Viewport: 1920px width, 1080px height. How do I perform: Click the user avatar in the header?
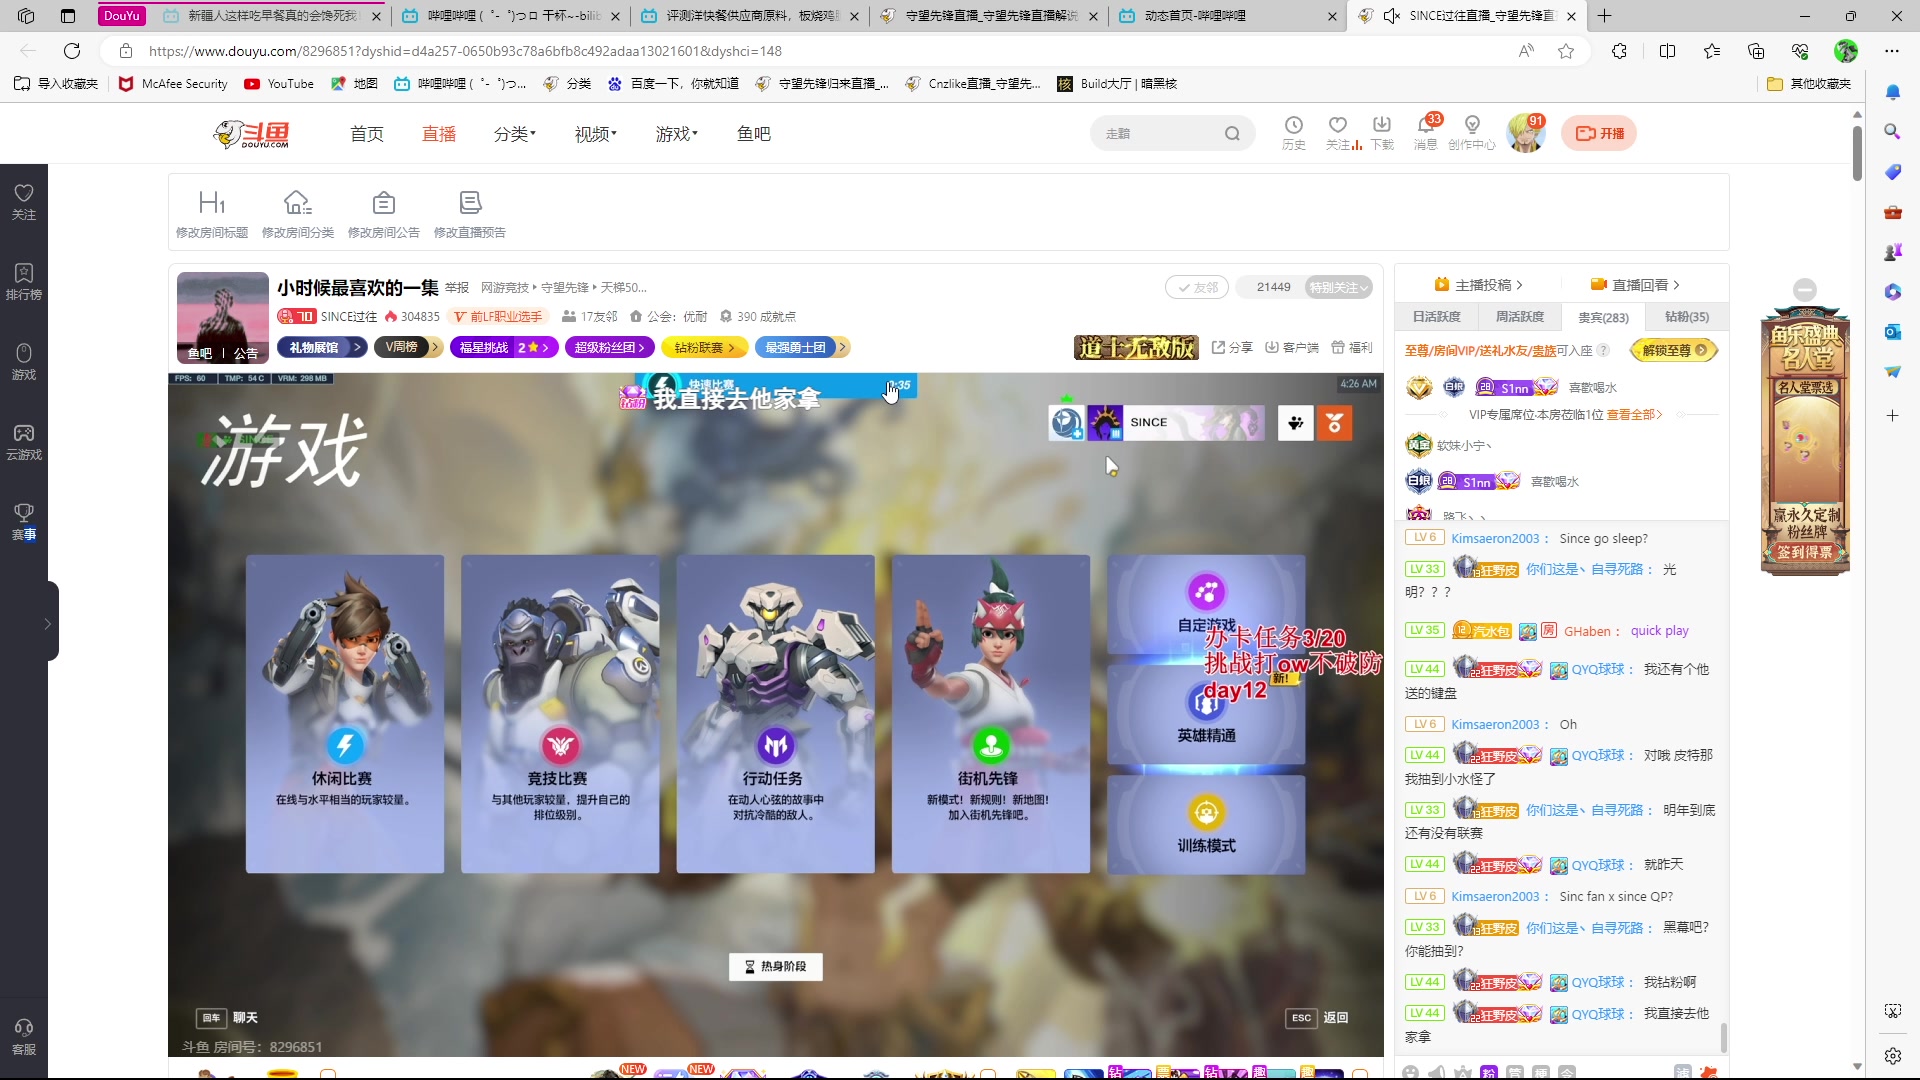point(1525,133)
